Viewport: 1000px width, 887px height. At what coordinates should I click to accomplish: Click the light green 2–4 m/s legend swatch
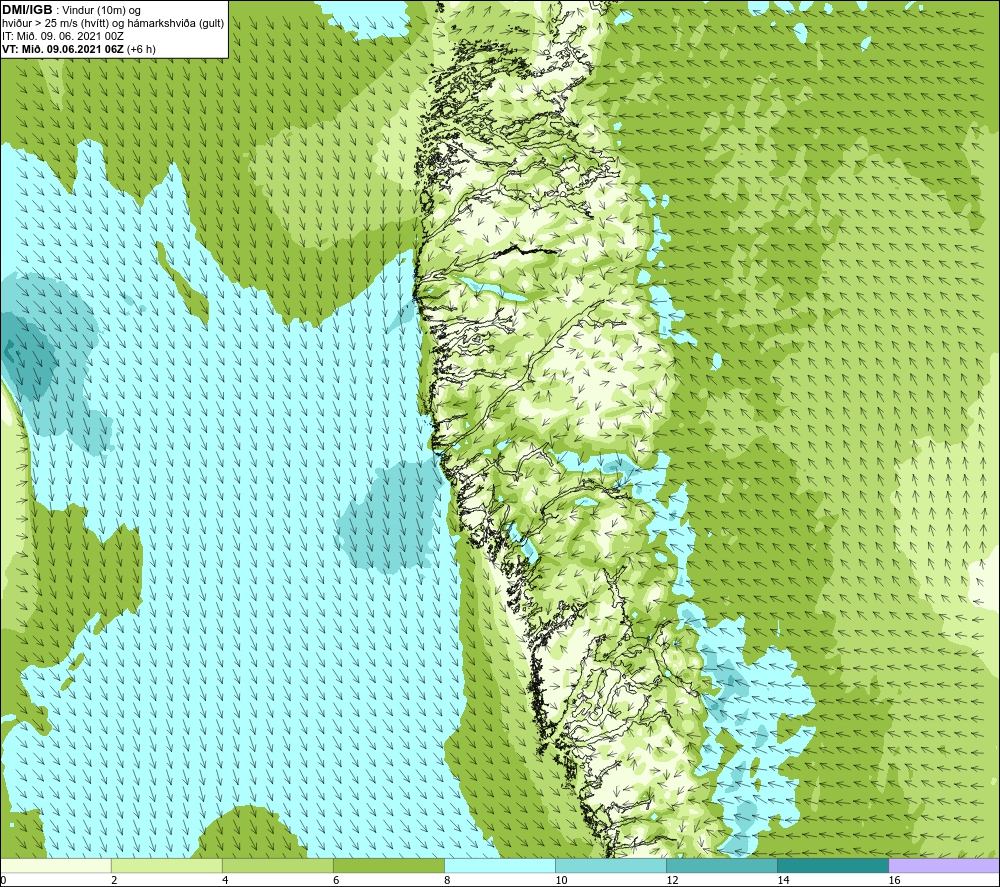166,865
